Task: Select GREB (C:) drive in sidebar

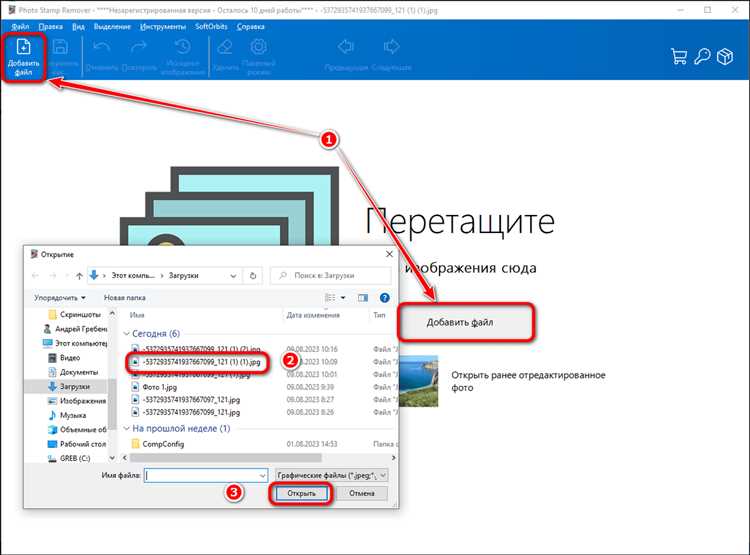Action: (x=69, y=458)
